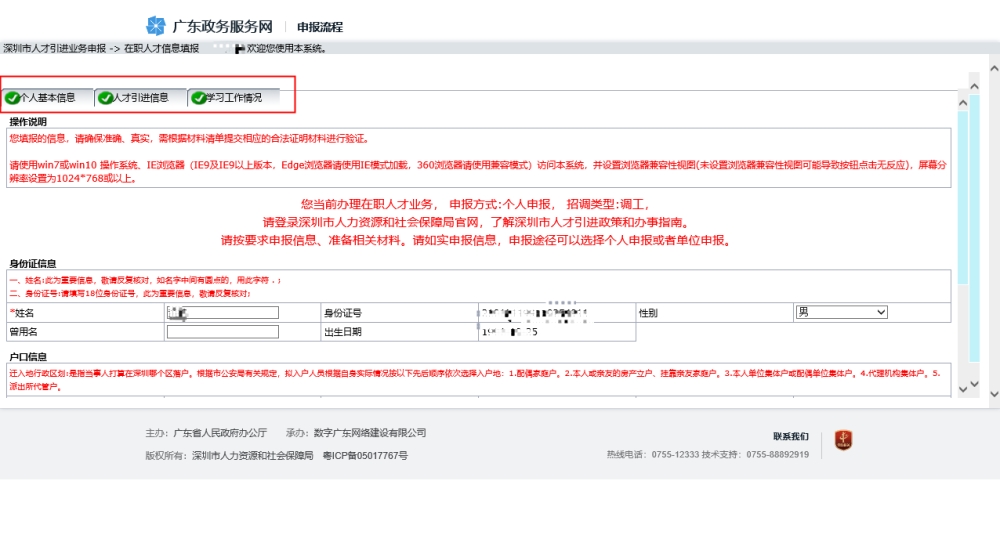Click the 版权所有：深圳市人力资源和社会保障局 text
This screenshot has height=546, width=1000.
pyautogui.click(x=230, y=455)
